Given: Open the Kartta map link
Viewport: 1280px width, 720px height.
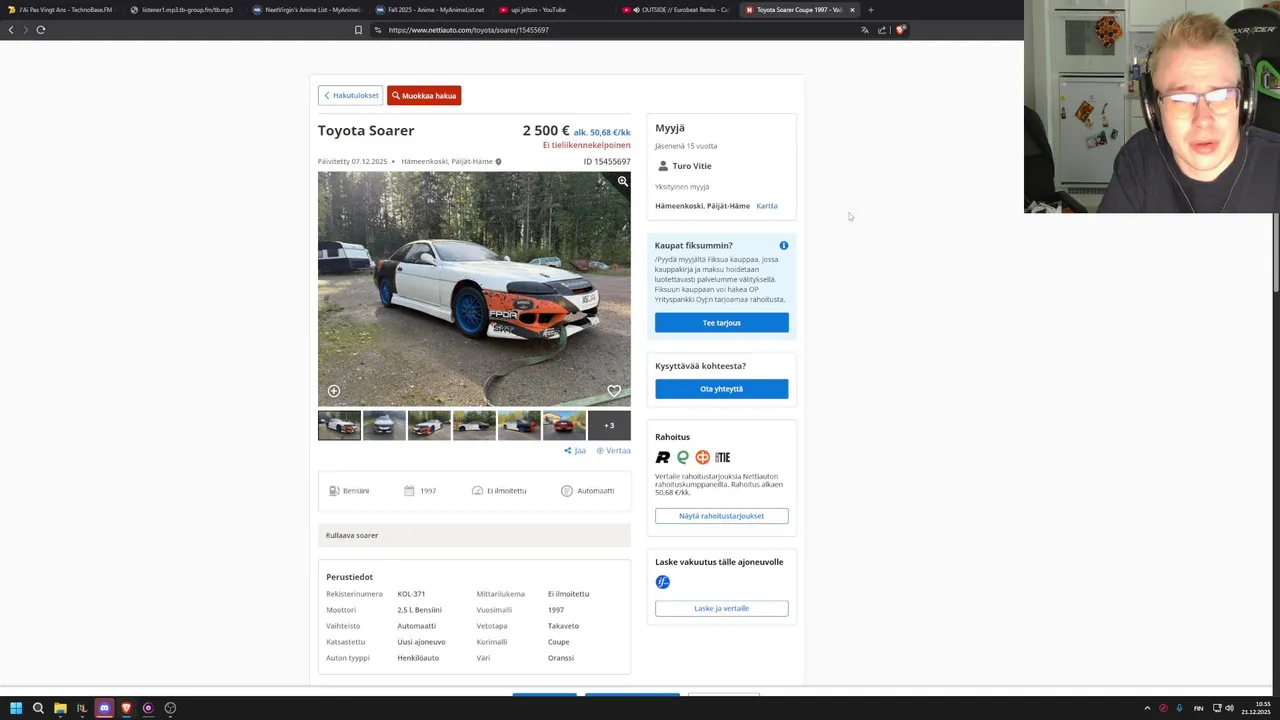Looking at the screenshot, I should tap(767, 205).
